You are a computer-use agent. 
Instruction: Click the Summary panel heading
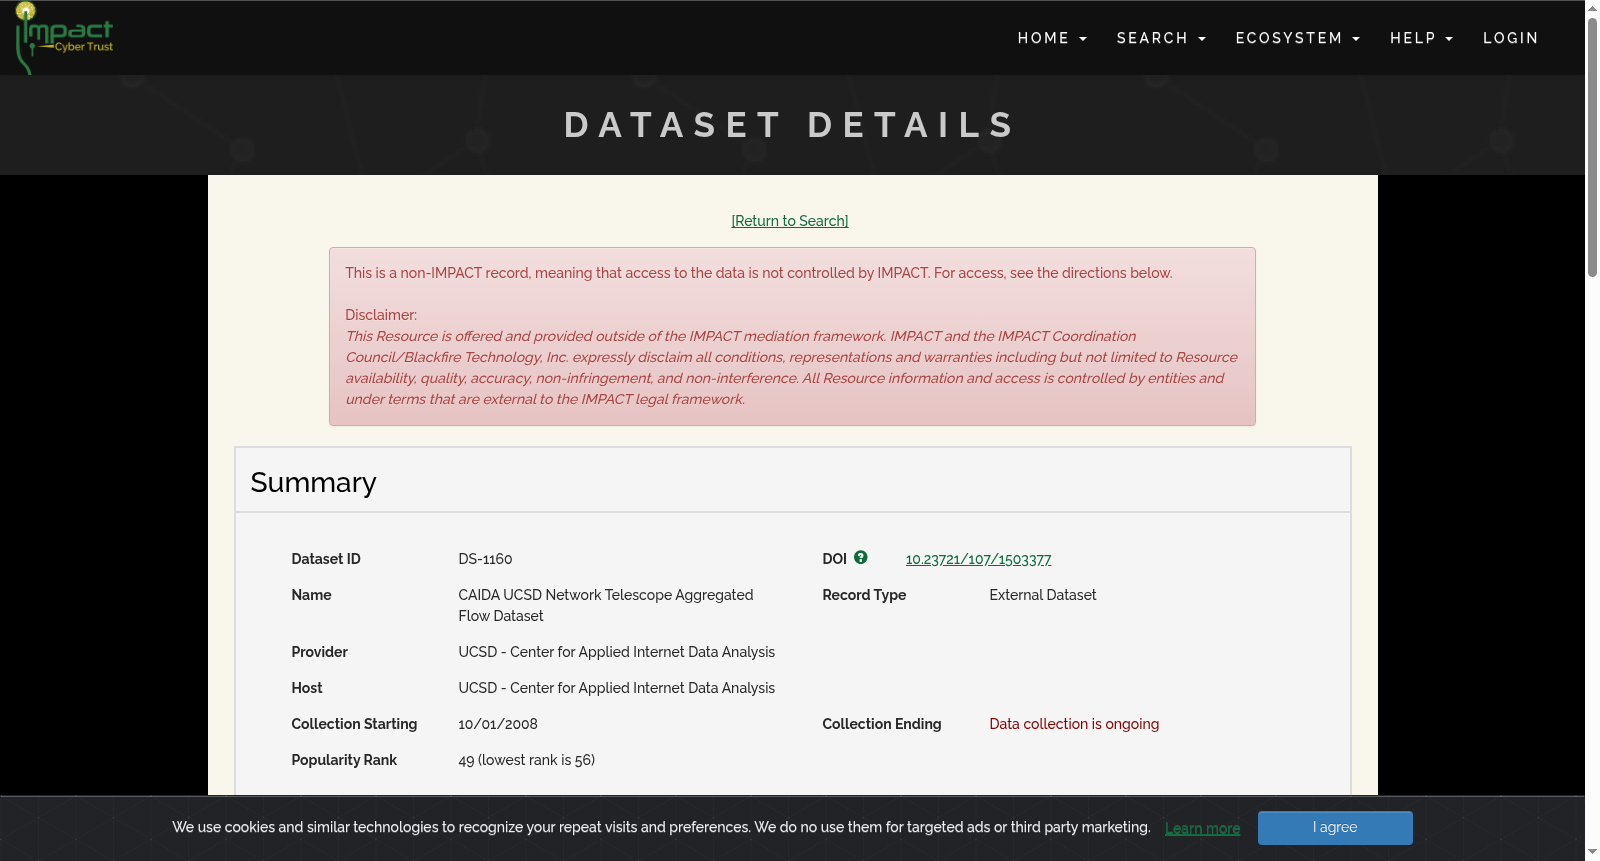pyautogui.click(x=313, y=483)
